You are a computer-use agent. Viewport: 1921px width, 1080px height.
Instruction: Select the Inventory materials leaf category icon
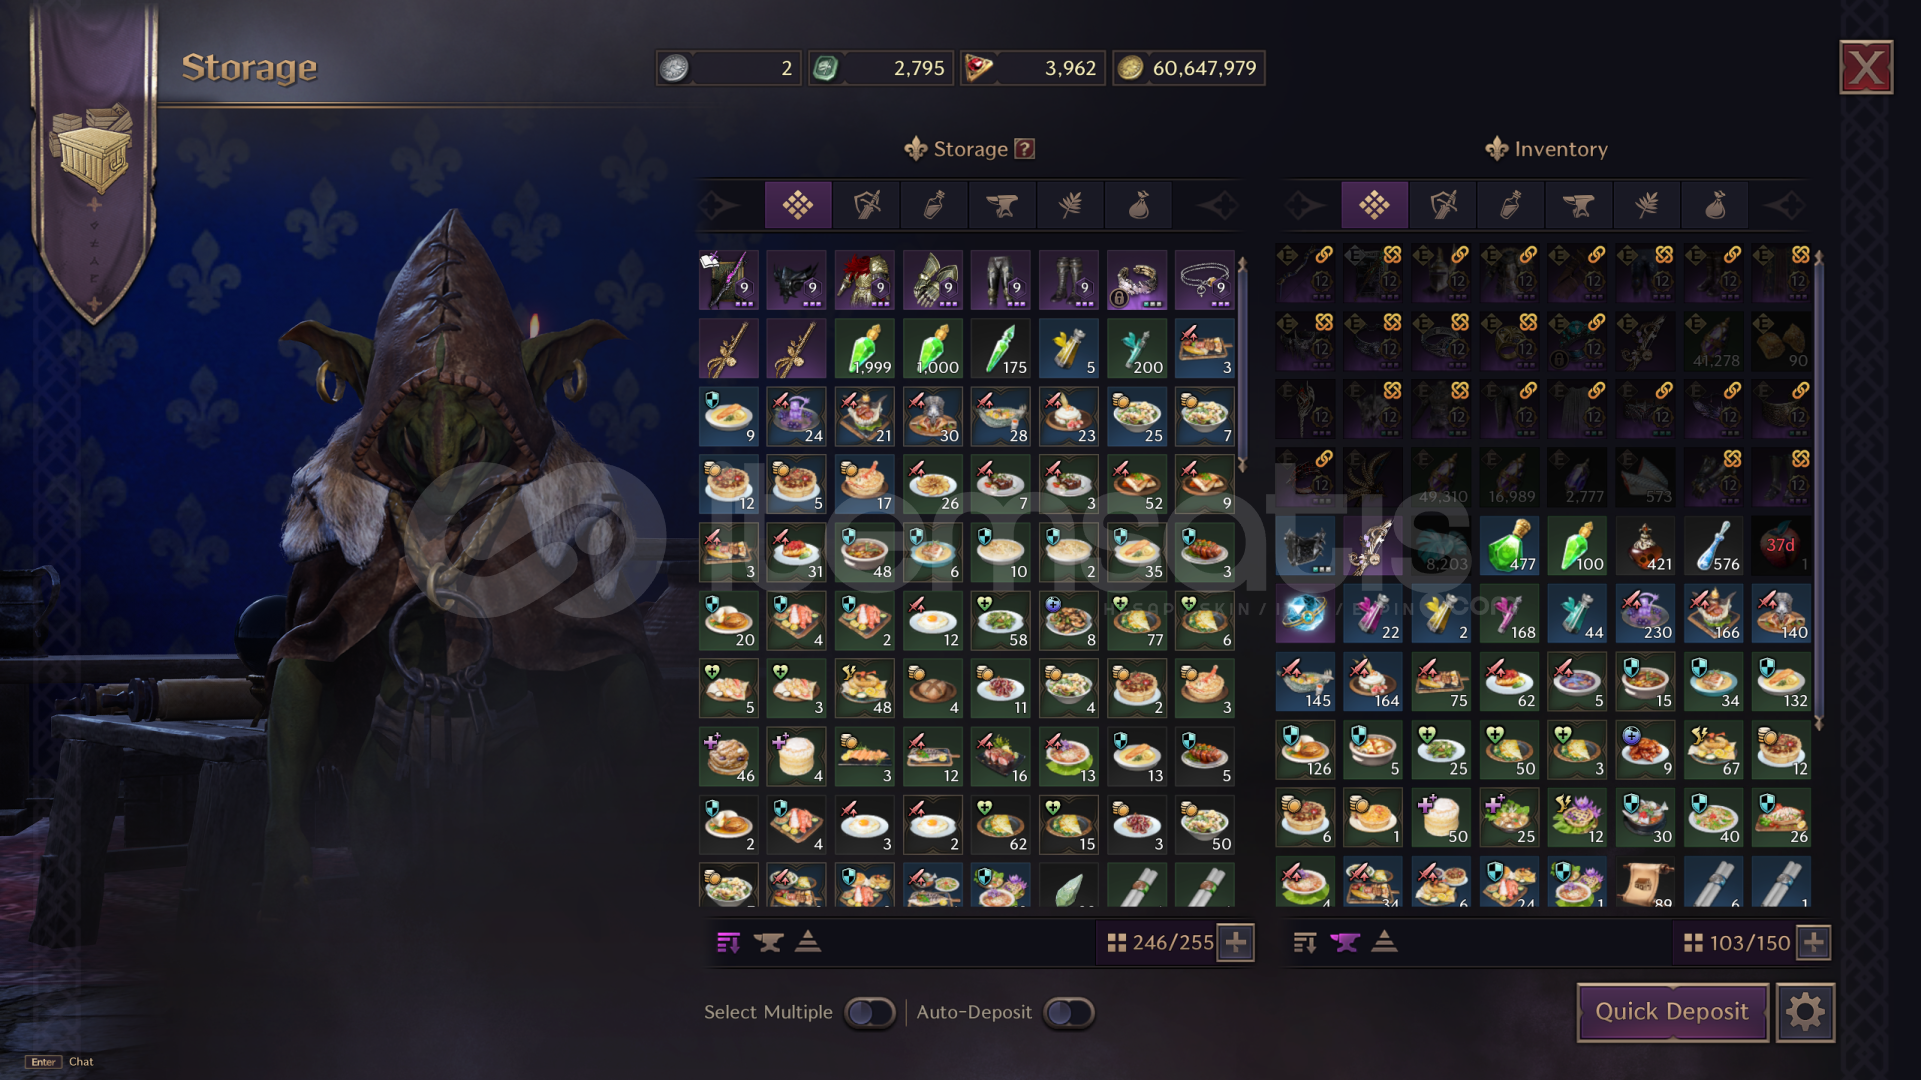pos(1646,206)
